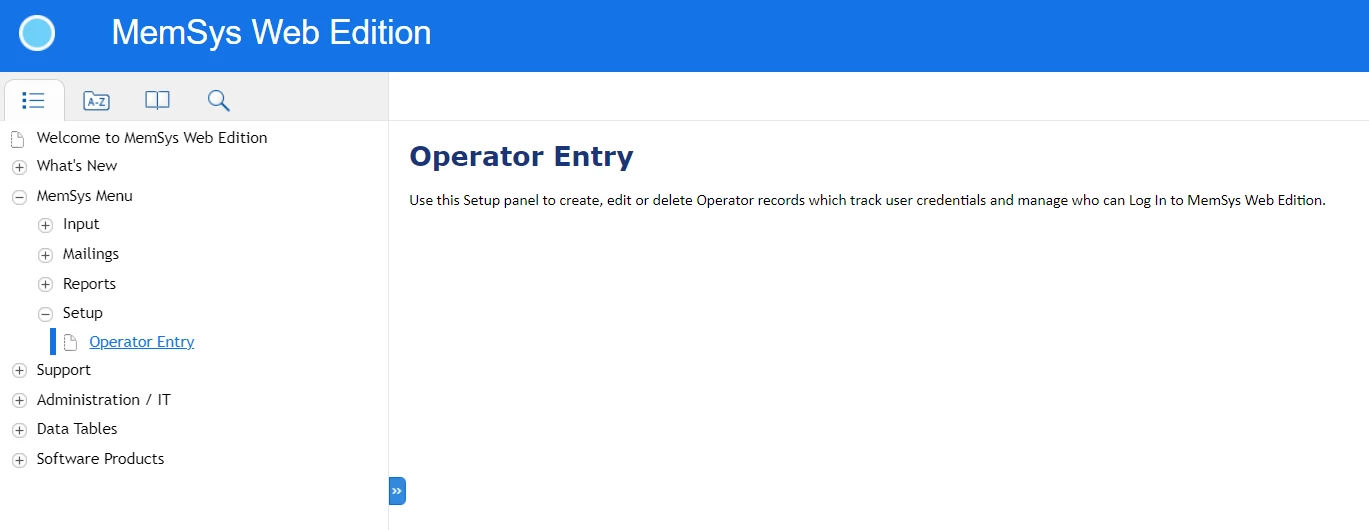Select Administration / IT tree label
This screenshot has height=530, width=1369.
104,400
